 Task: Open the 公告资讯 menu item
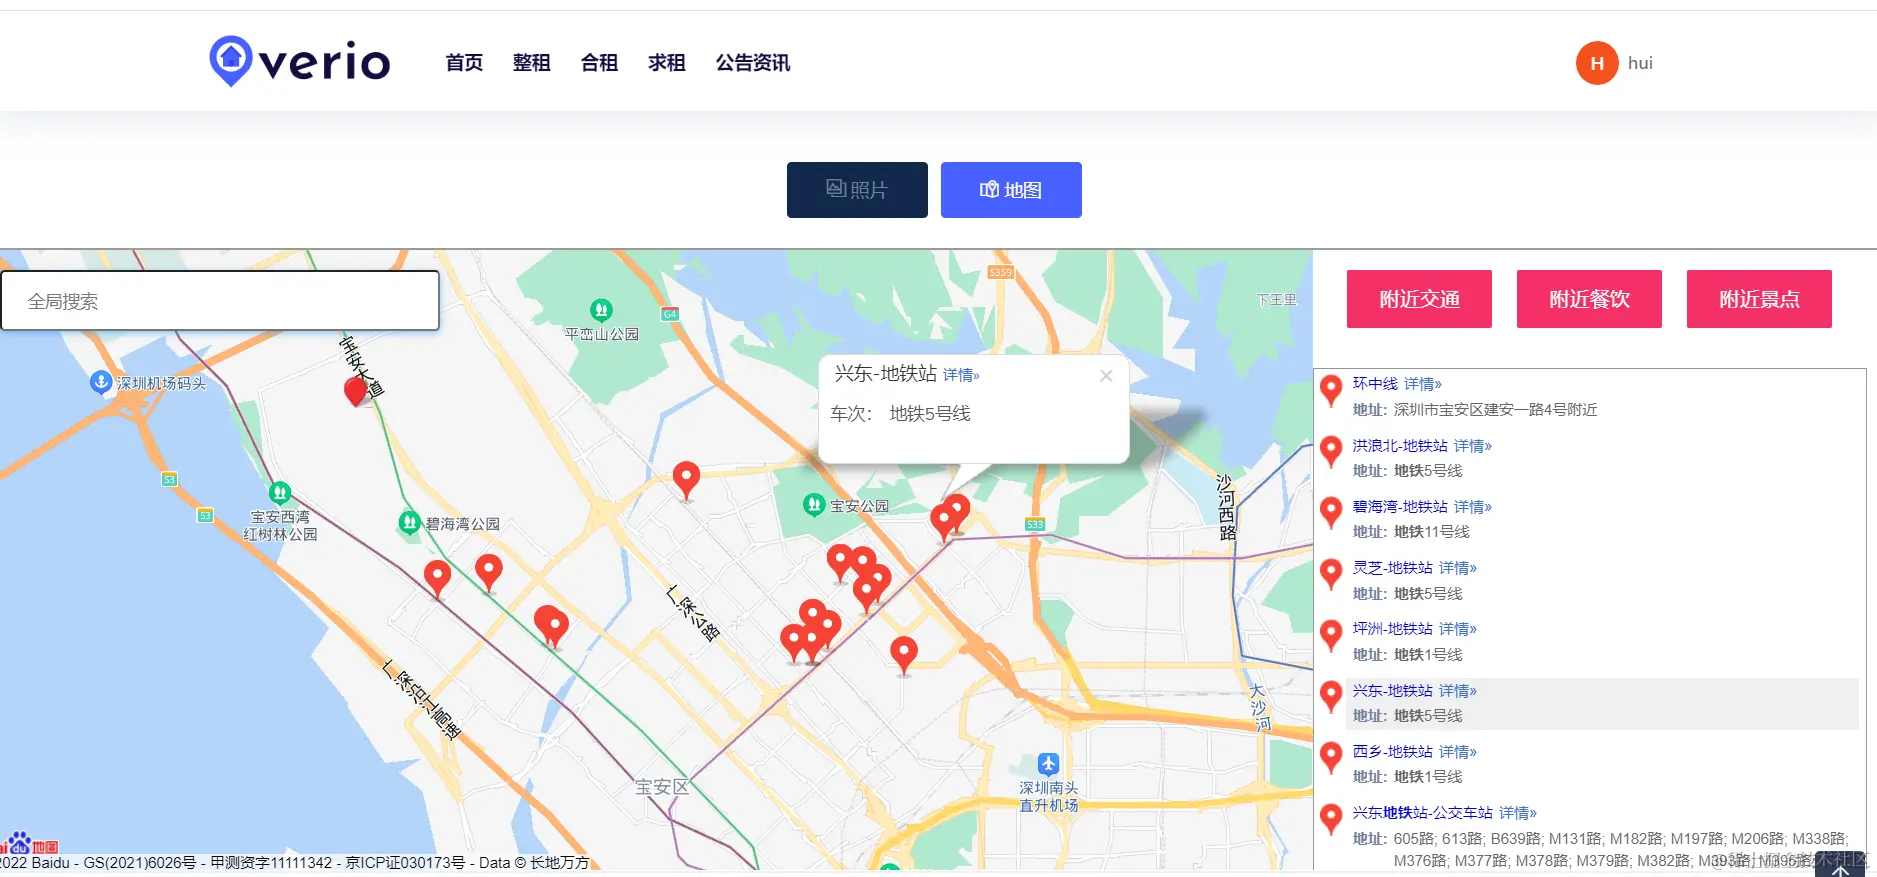753,63
